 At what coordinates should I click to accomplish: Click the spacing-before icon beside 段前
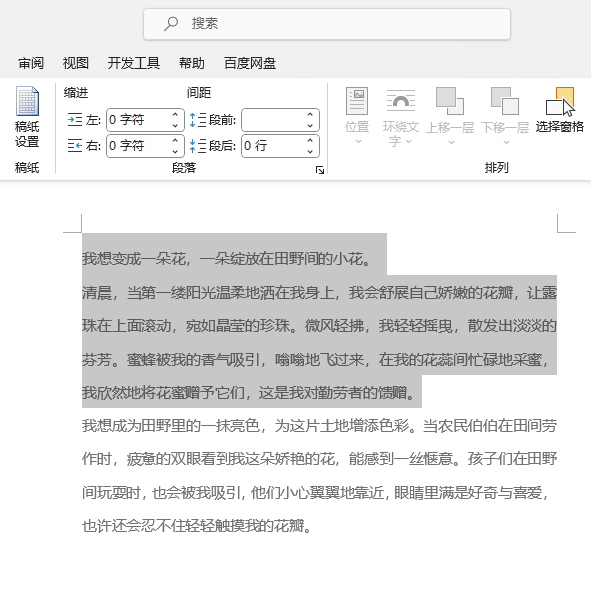198,120
